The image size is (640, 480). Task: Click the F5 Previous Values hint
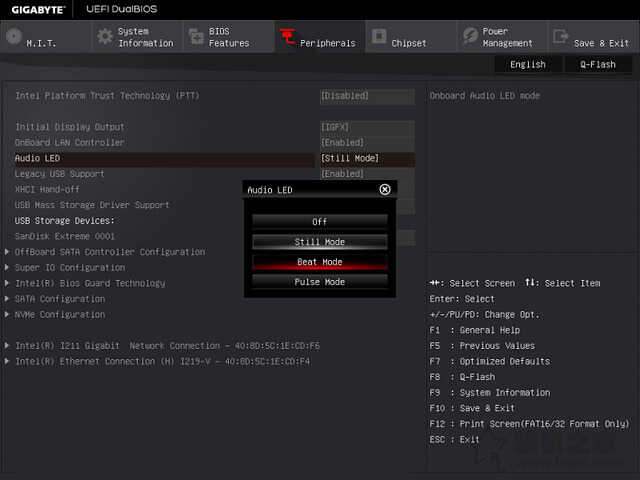pyautogui.click(x=482, y=346)
